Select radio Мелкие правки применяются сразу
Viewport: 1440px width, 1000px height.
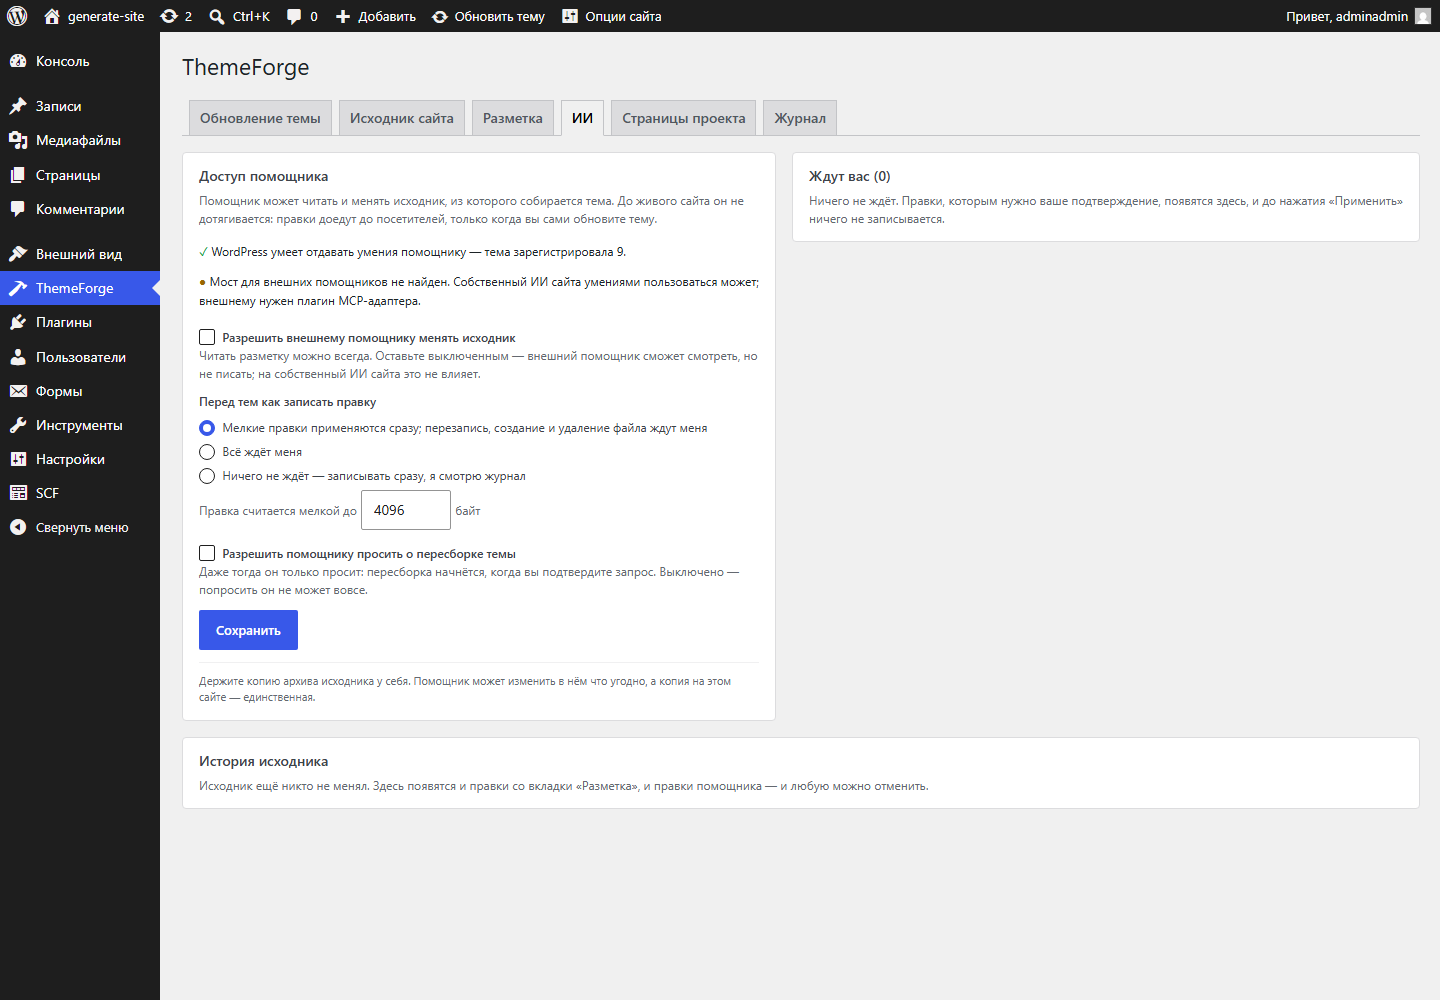[207, 428]
